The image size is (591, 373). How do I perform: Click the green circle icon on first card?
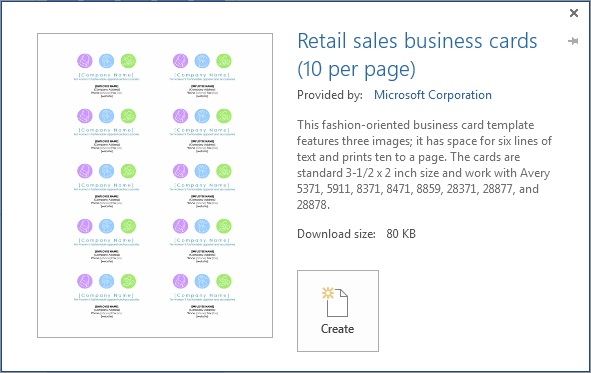point(128,61)
